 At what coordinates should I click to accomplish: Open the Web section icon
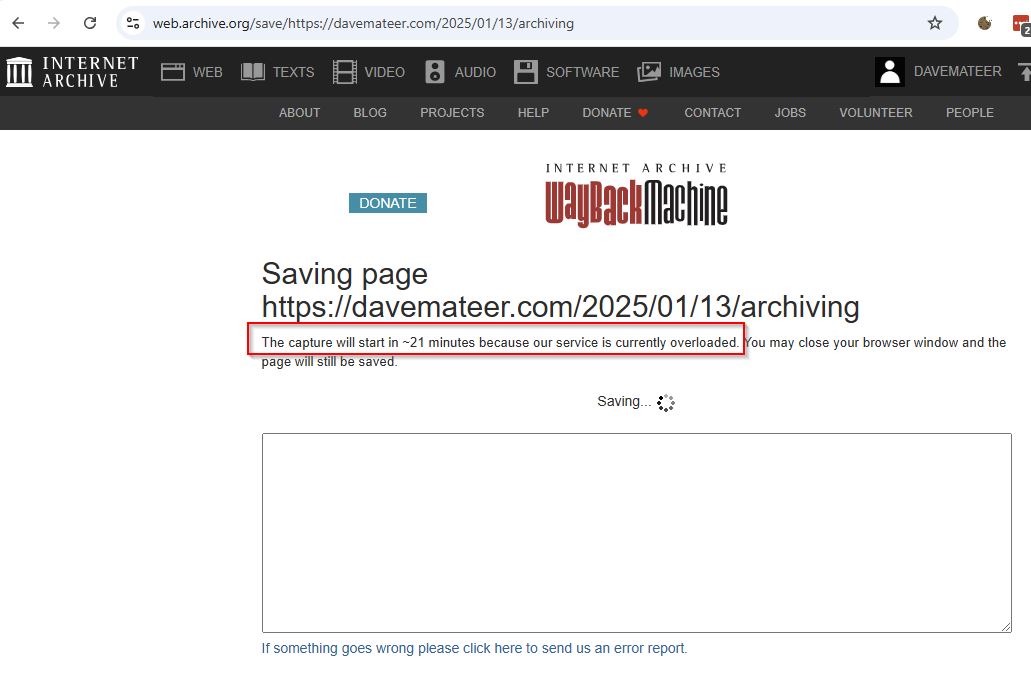pyautogui.click(x=173, y=72)
